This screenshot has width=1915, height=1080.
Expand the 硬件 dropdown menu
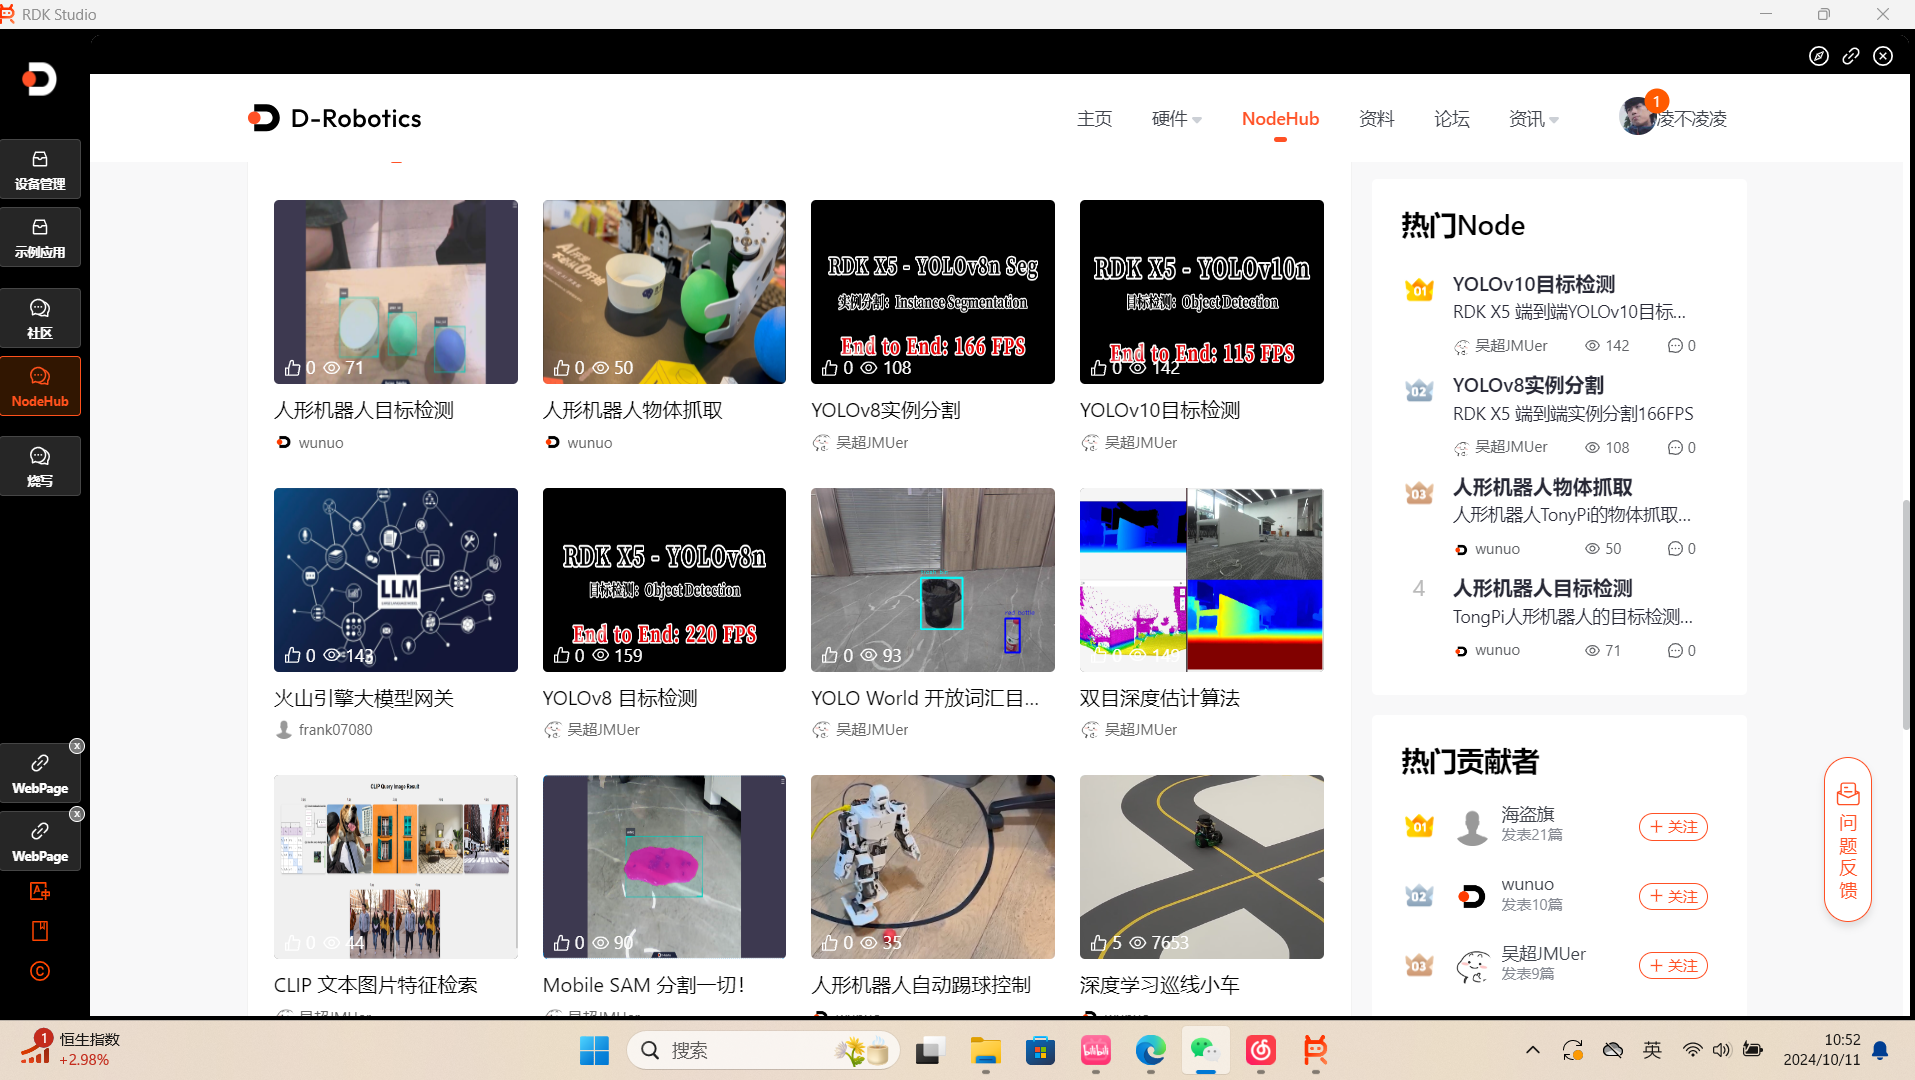tap(1176, 118)
